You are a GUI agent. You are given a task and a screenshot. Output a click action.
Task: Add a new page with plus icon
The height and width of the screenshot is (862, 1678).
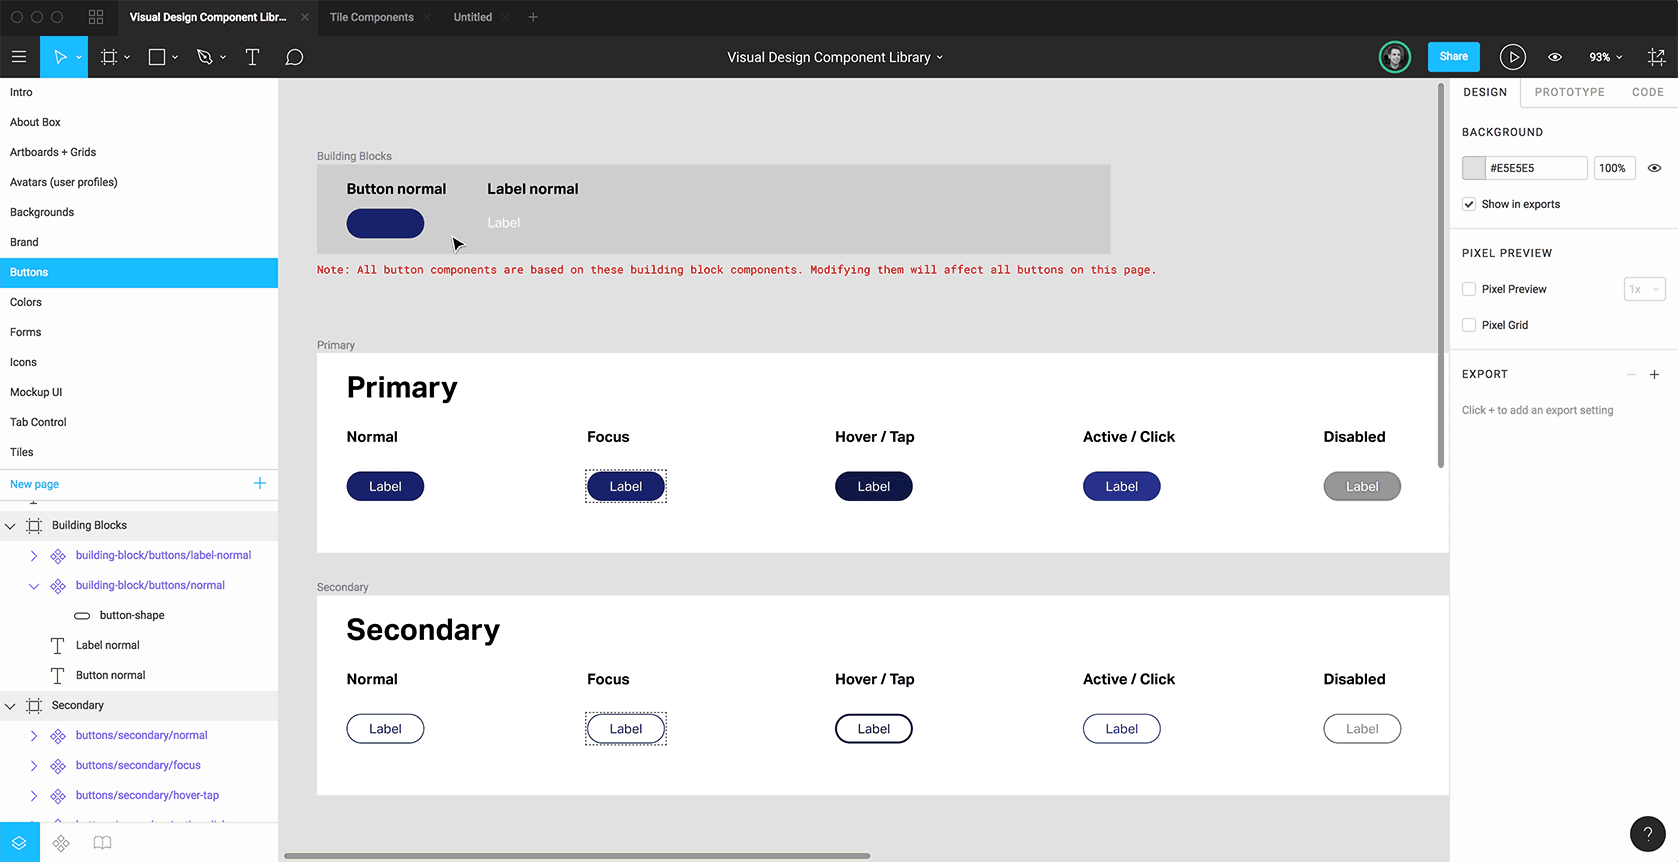tap(260, 483)
